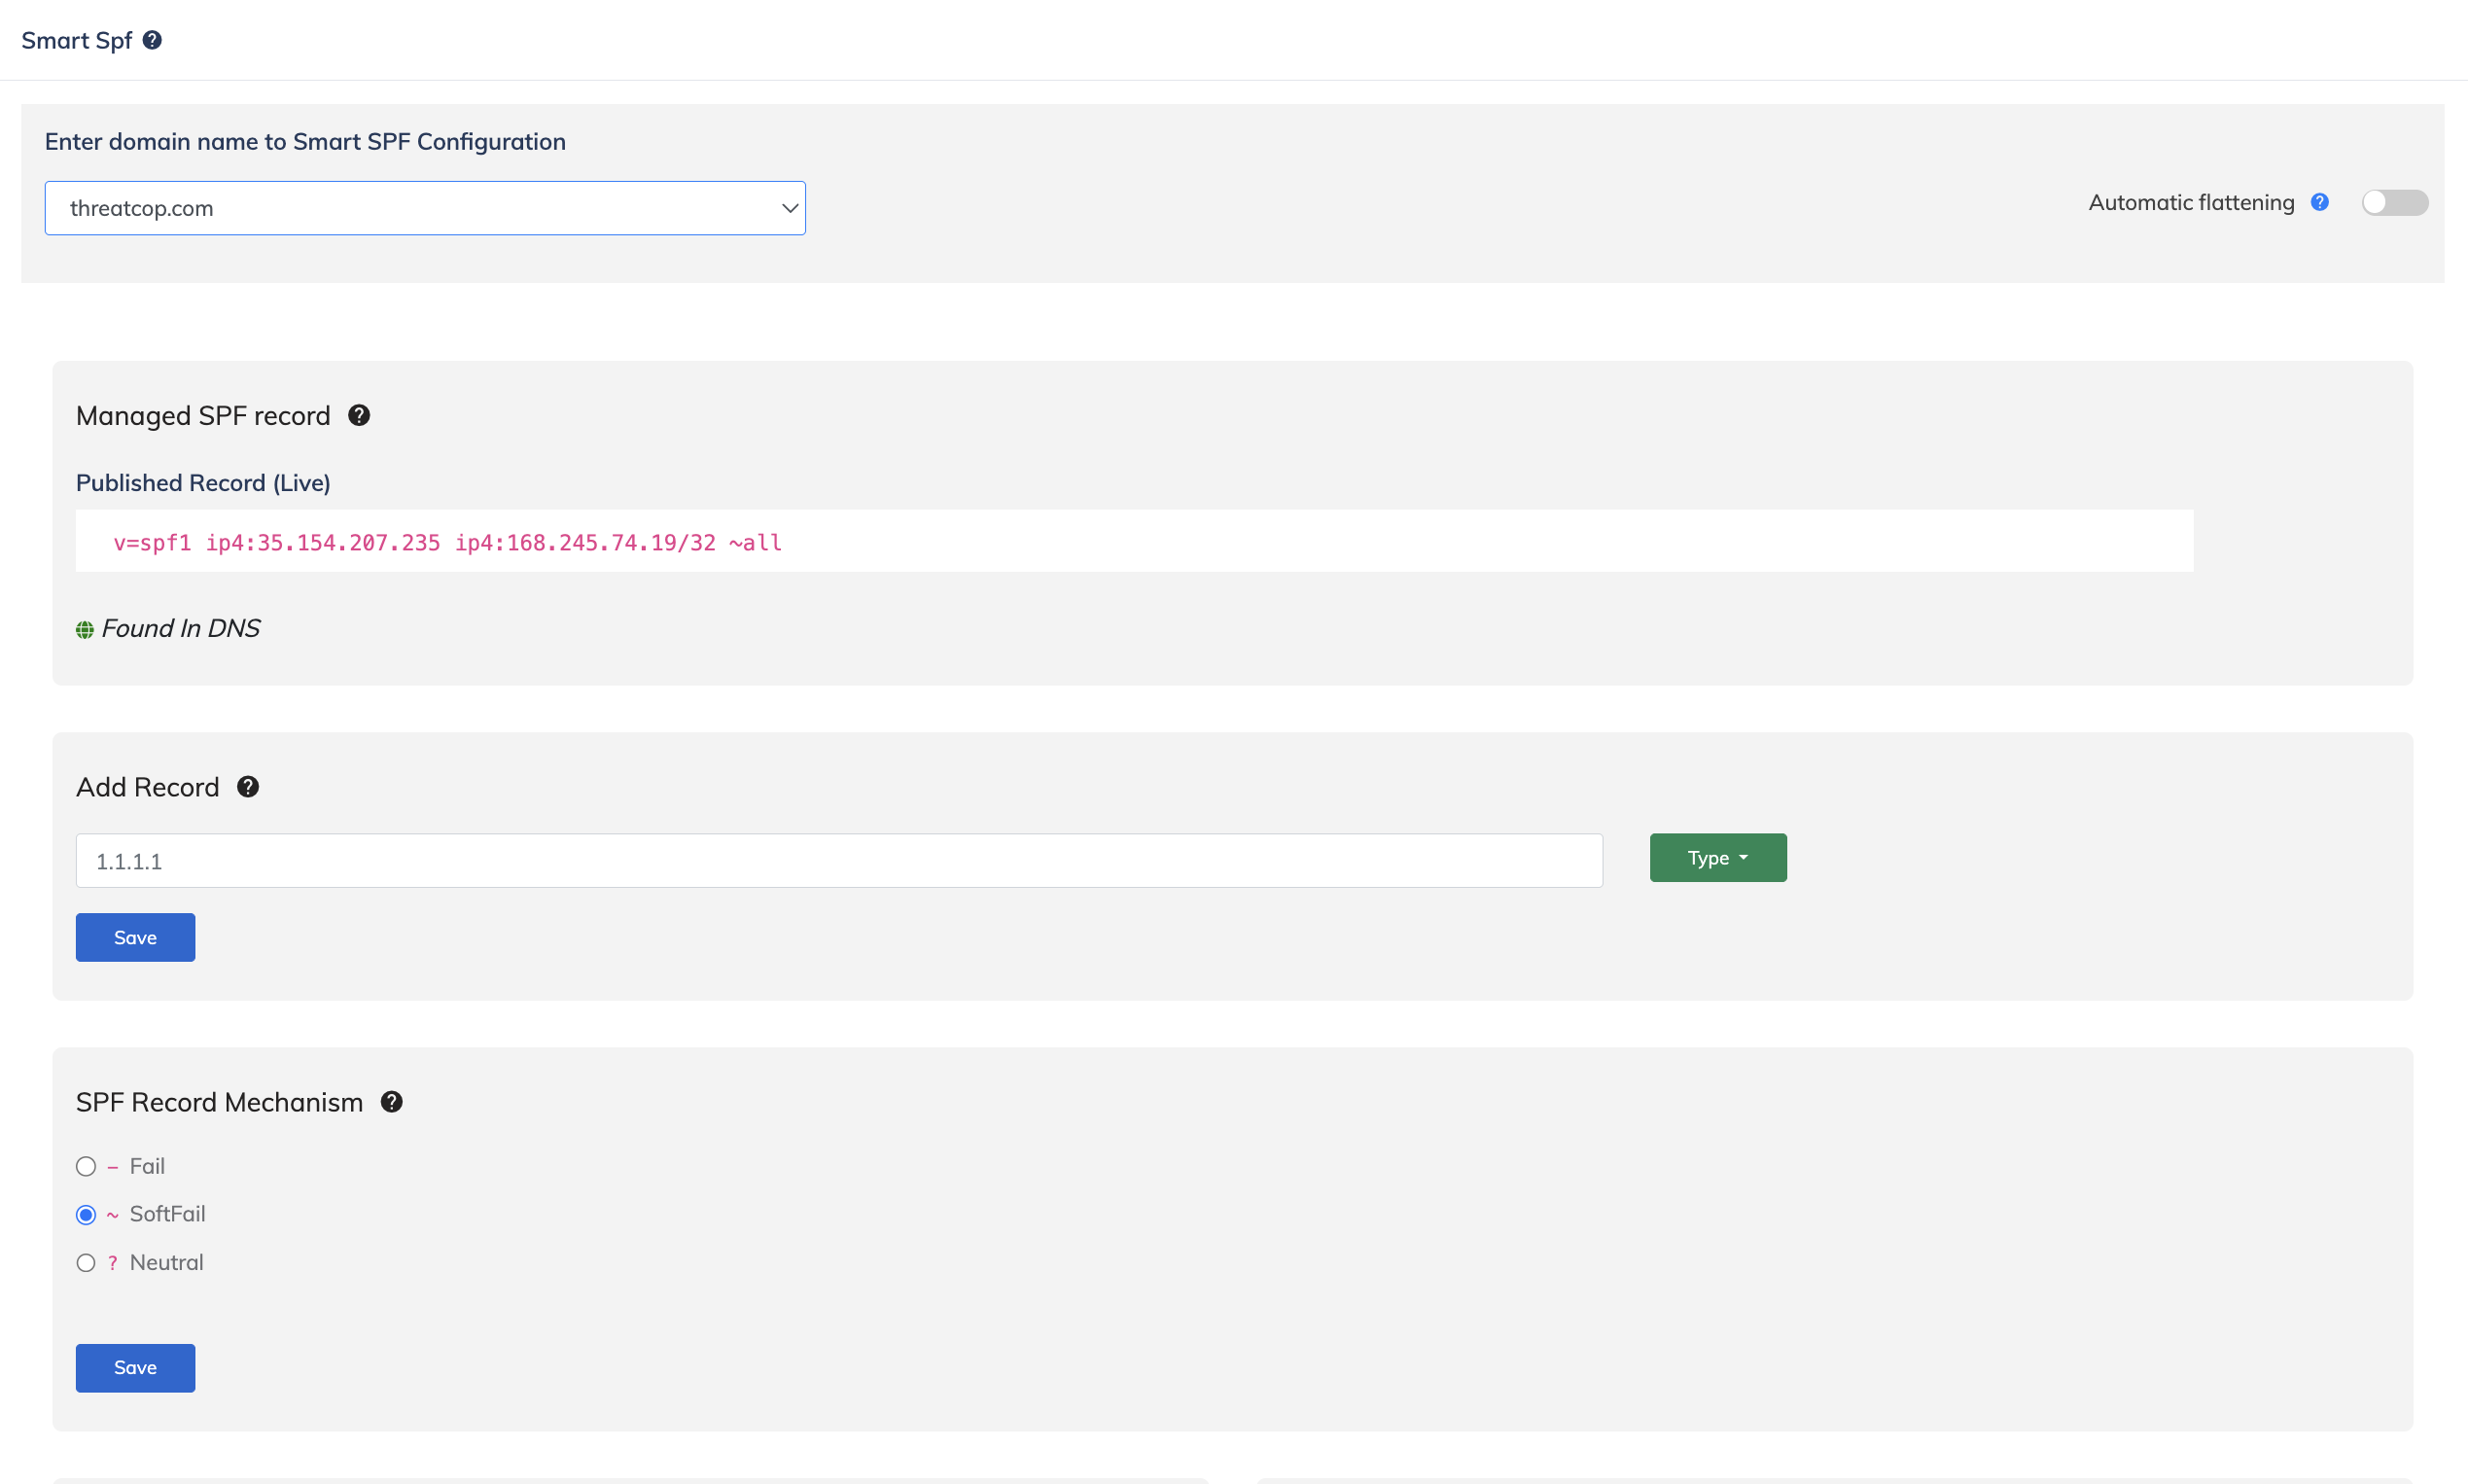
Task: Click the domain dropdown chevron arrow
Action: 789,208
